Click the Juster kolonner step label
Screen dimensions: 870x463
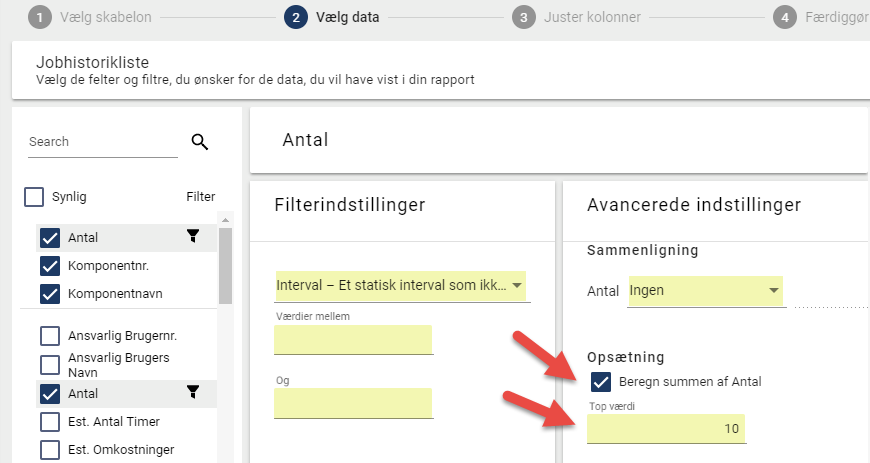[592, 17]
